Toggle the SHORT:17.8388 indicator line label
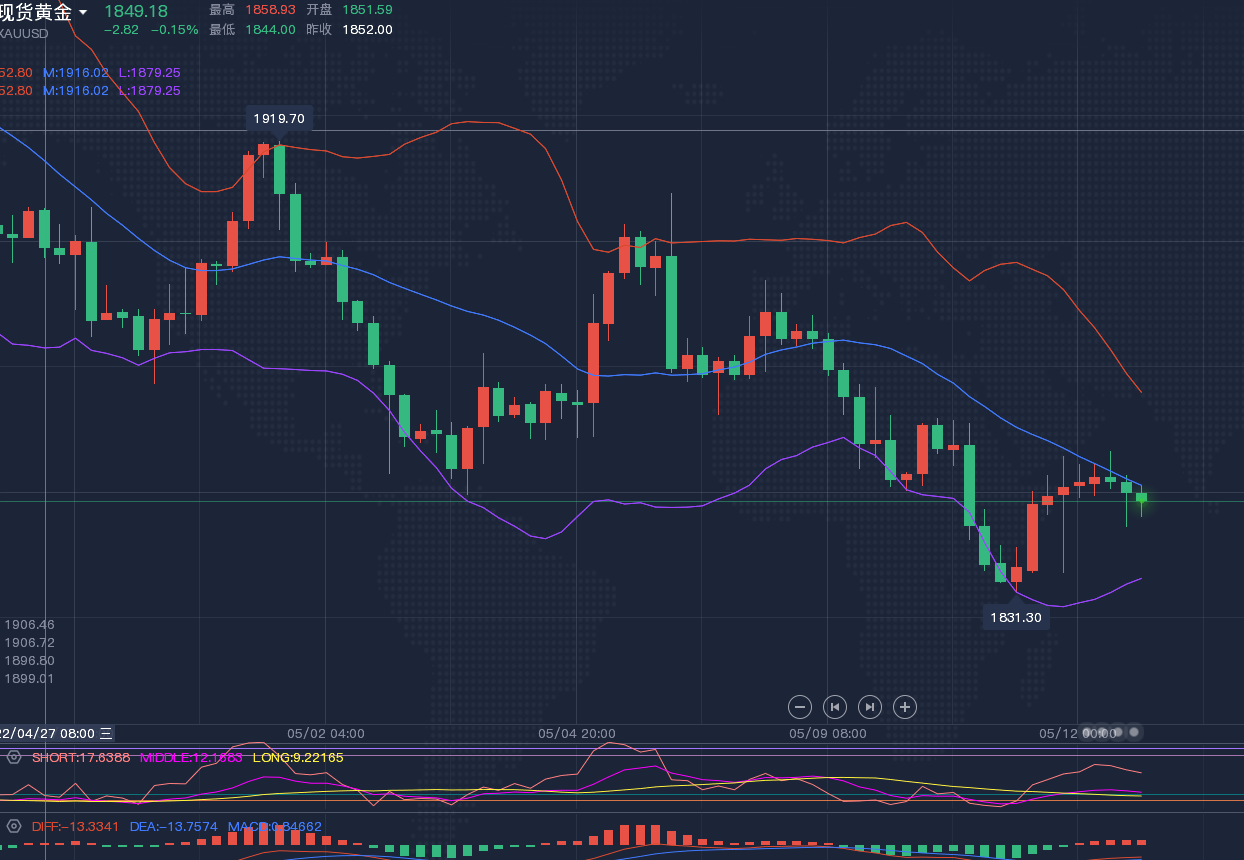Image resolution: width=1244 pixels, height=860 pixels. tap(81, 757)
